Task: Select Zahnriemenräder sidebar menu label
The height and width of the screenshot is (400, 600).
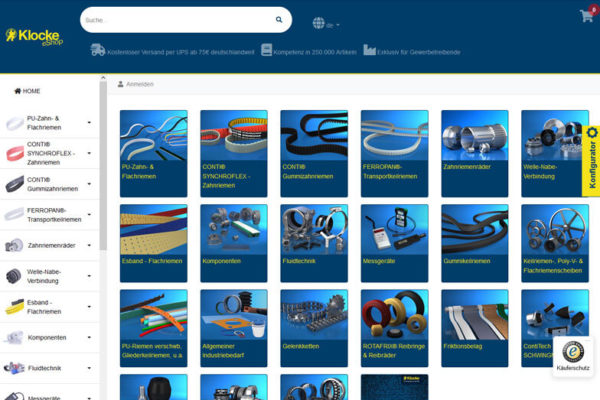Action: pos(51,245)
